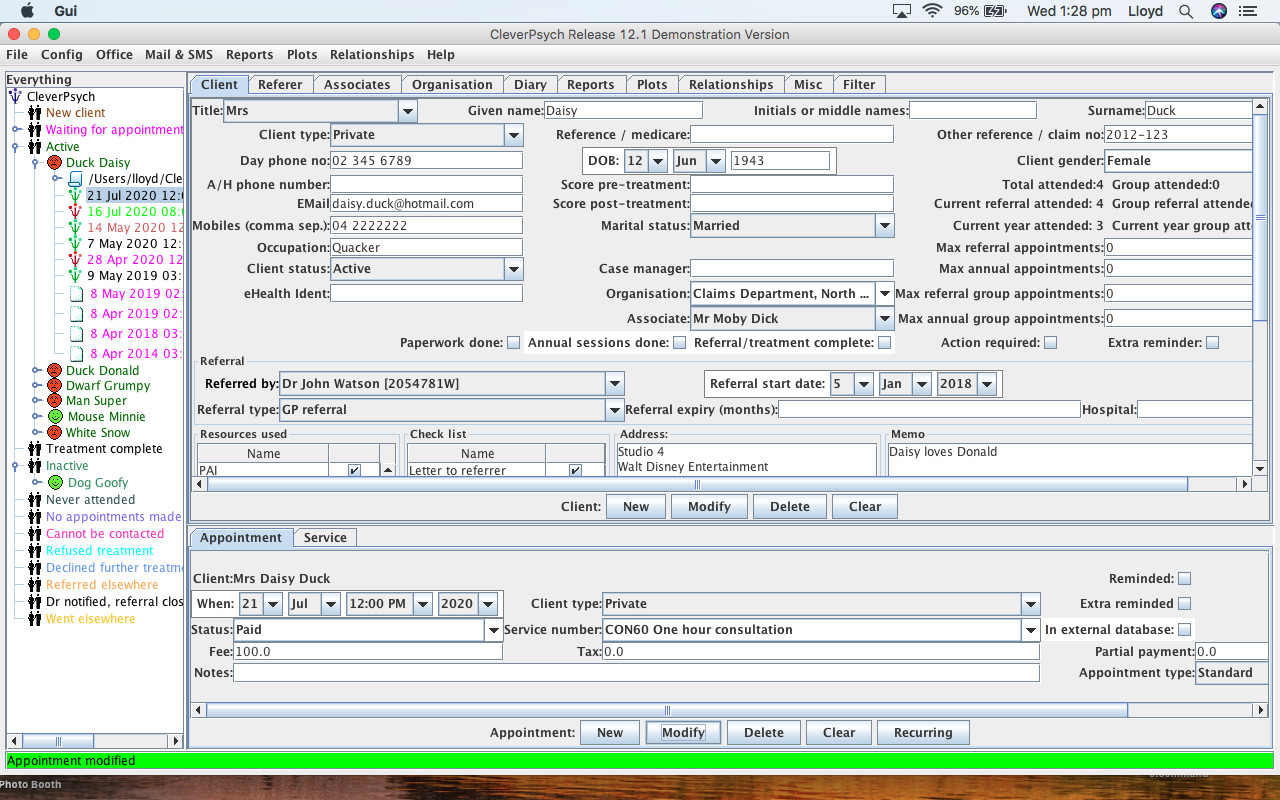Image resolution: width=1280 pixels, height=800 pixels.
Task: Open the Marital status dropdown
Action: tap(884, 226)
